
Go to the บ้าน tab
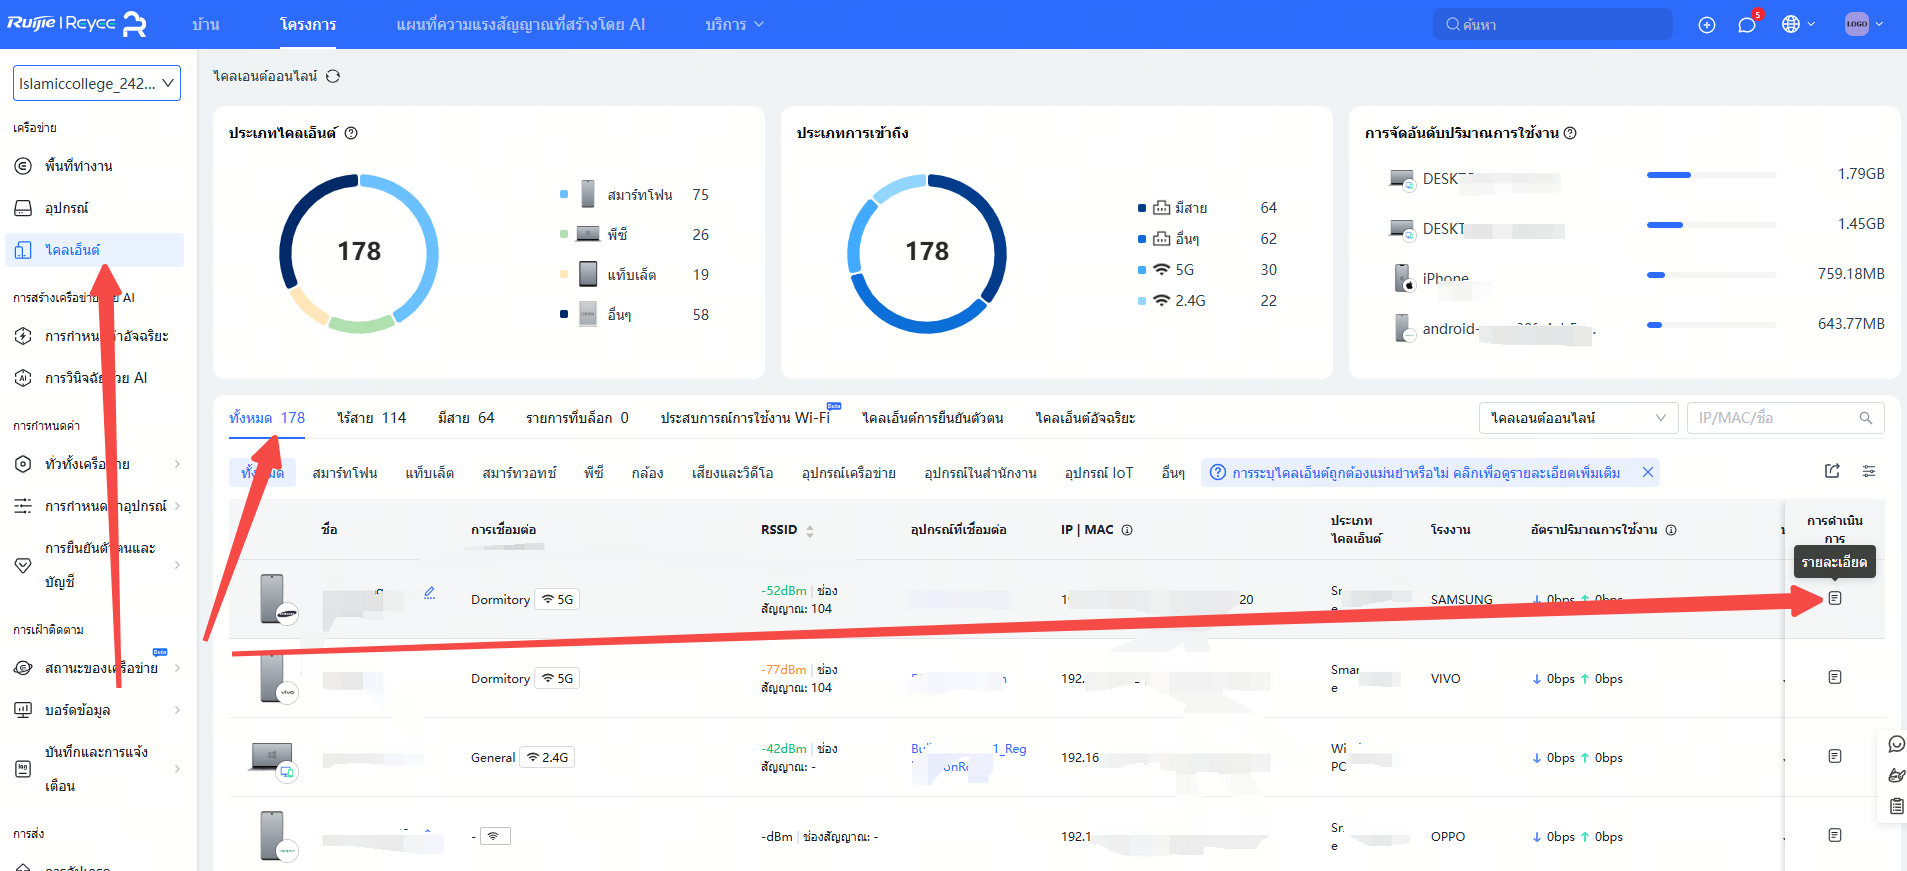pyautogui.click(x=206, y=24)
